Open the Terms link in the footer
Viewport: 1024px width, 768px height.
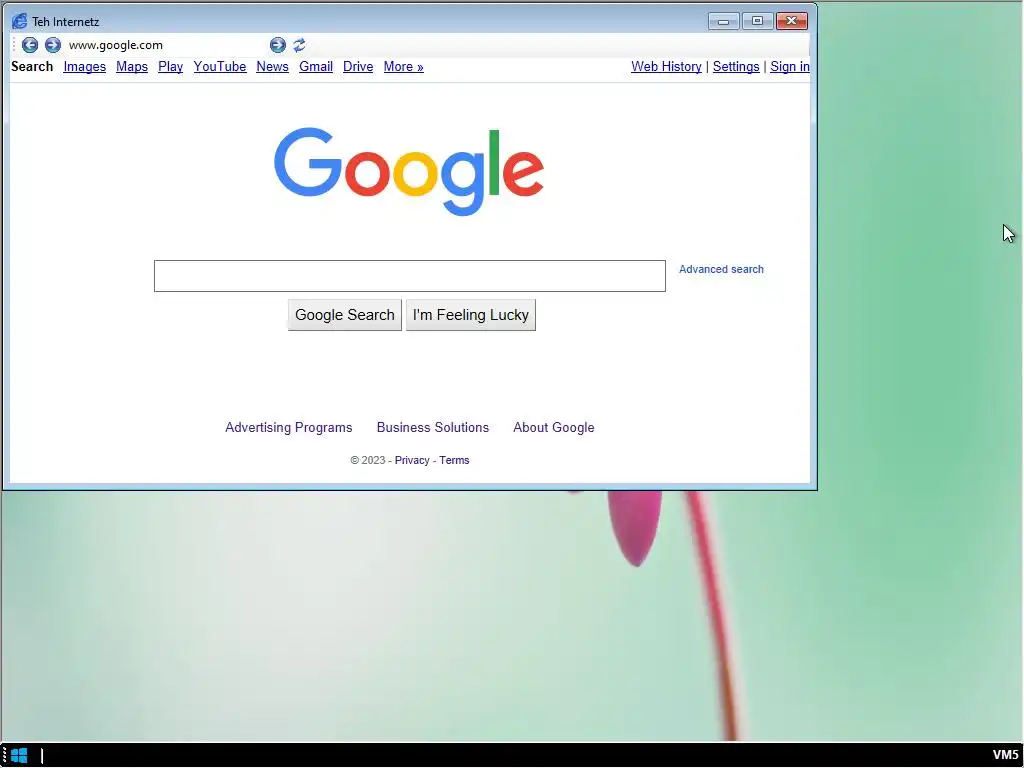pyautogui.click(x=454, y=460)
